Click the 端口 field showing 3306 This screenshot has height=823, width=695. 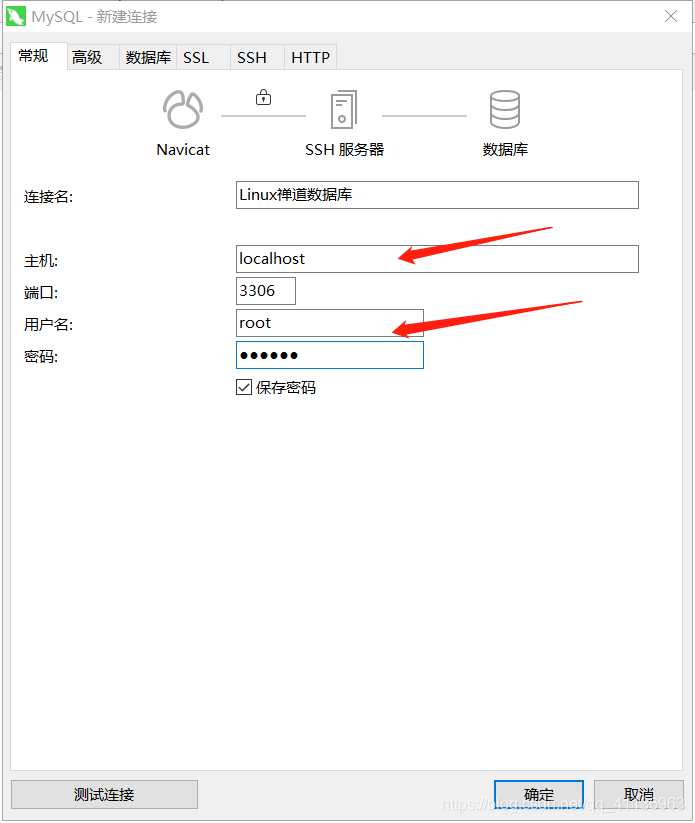(266, 291)
